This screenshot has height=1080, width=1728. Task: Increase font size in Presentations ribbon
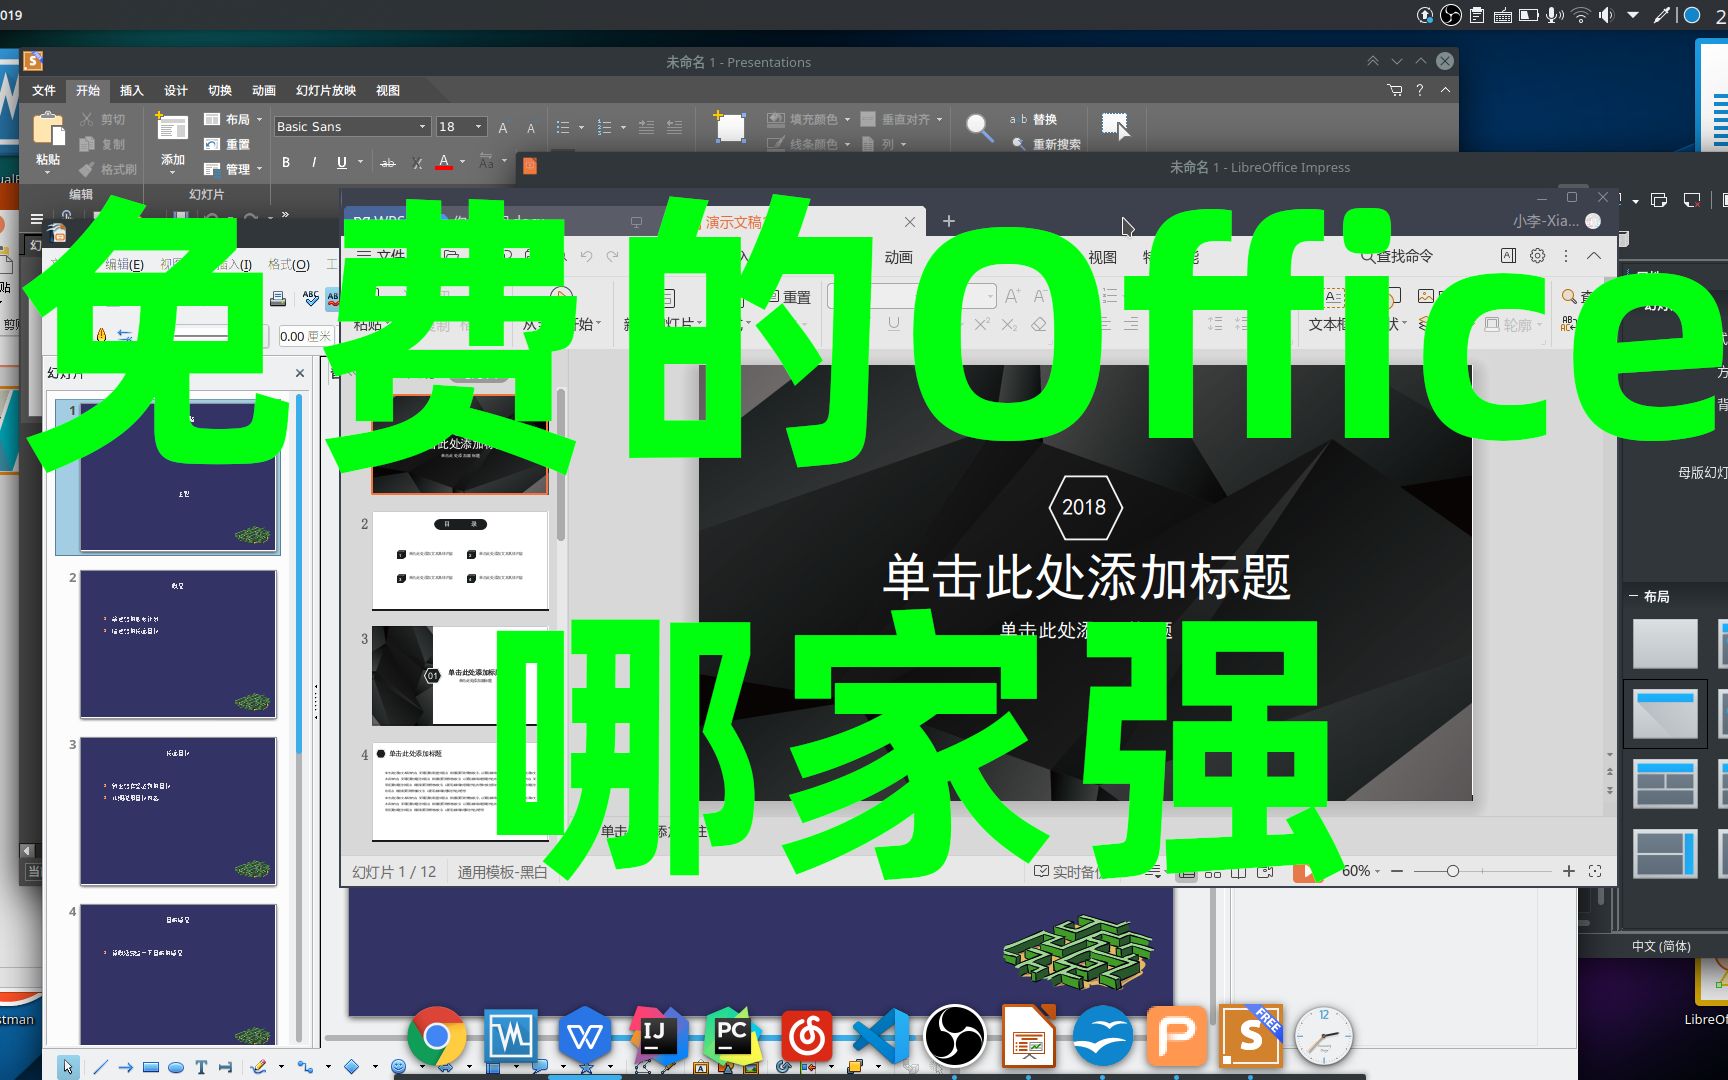click(x=503, y=127)
